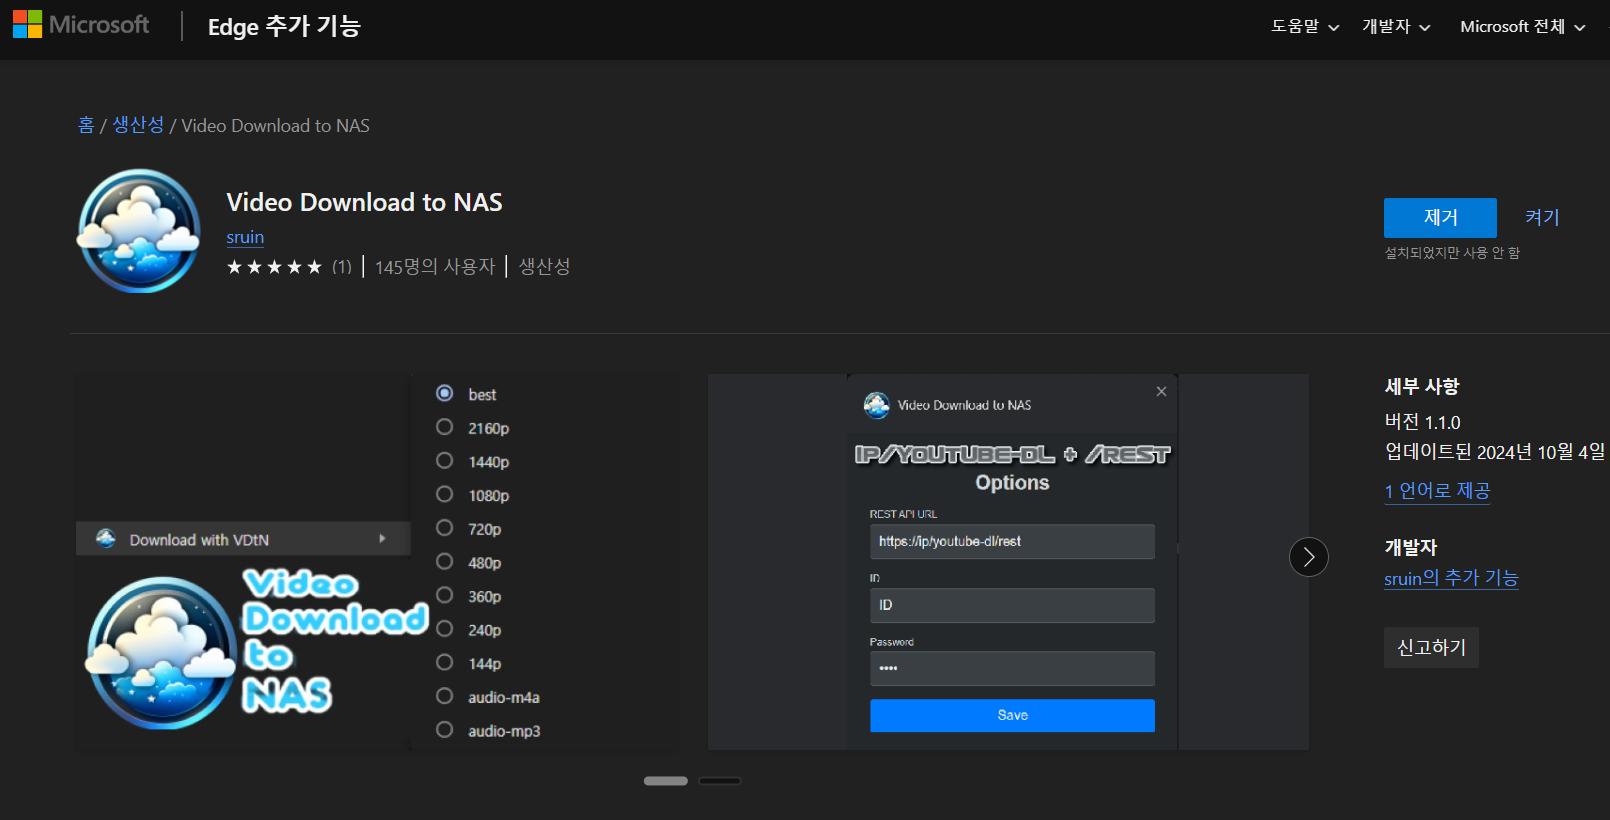Click the large cloud logo in first screenshot
The height and width of the screenshot is (820, 1610).
pos(161,652)
